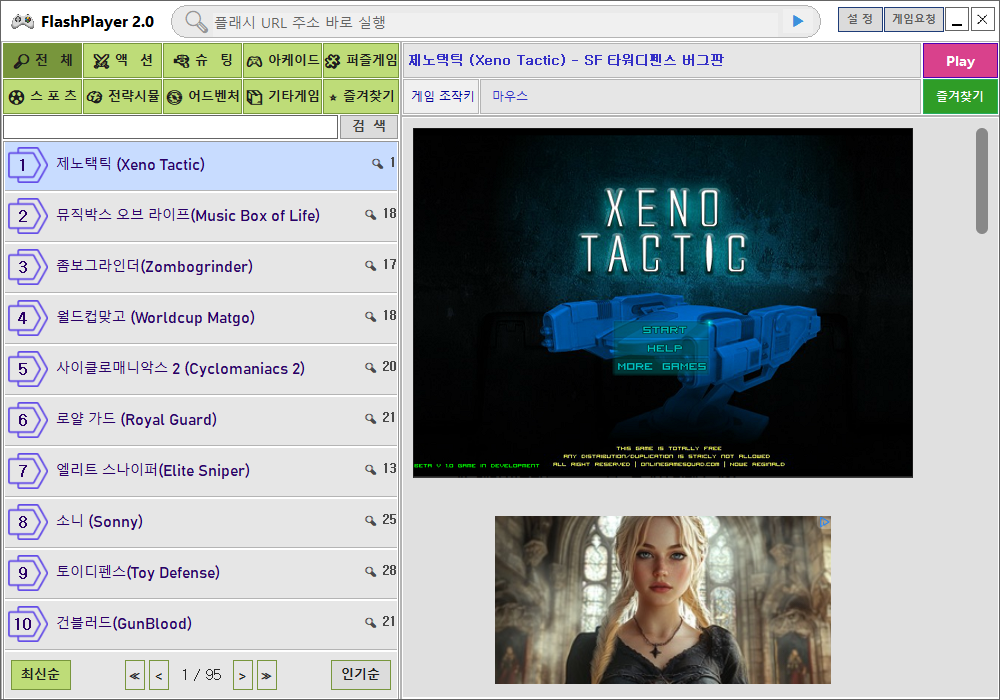Click the game search text field

tap(170, 127)
